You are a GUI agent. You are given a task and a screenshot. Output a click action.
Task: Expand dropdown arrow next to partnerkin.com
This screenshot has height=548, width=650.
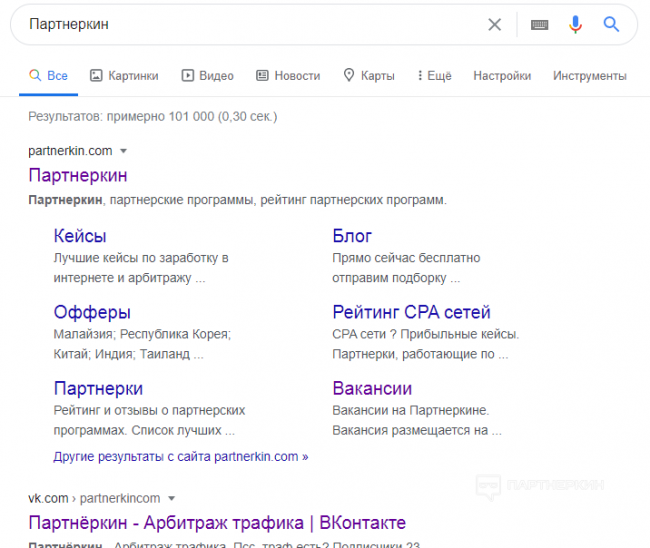pyautogui.click(x=124, y=151)
